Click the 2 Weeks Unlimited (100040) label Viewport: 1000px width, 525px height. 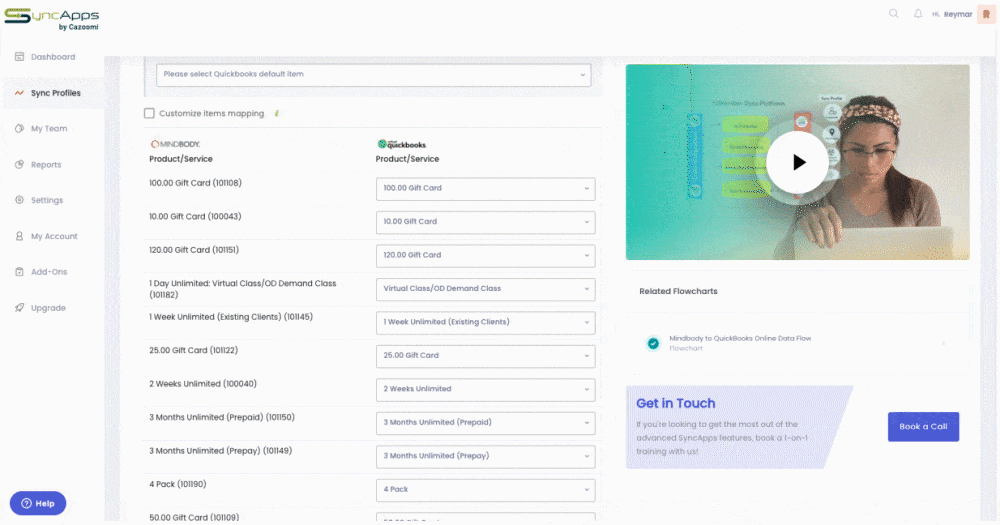click(203, 384)
